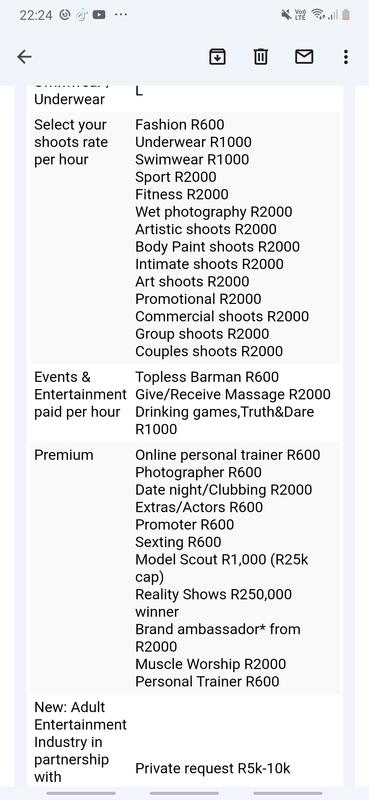Tap 'Reality Shows R250,000 winner' text
369x800 pixels.
click(x=213, y=603)
